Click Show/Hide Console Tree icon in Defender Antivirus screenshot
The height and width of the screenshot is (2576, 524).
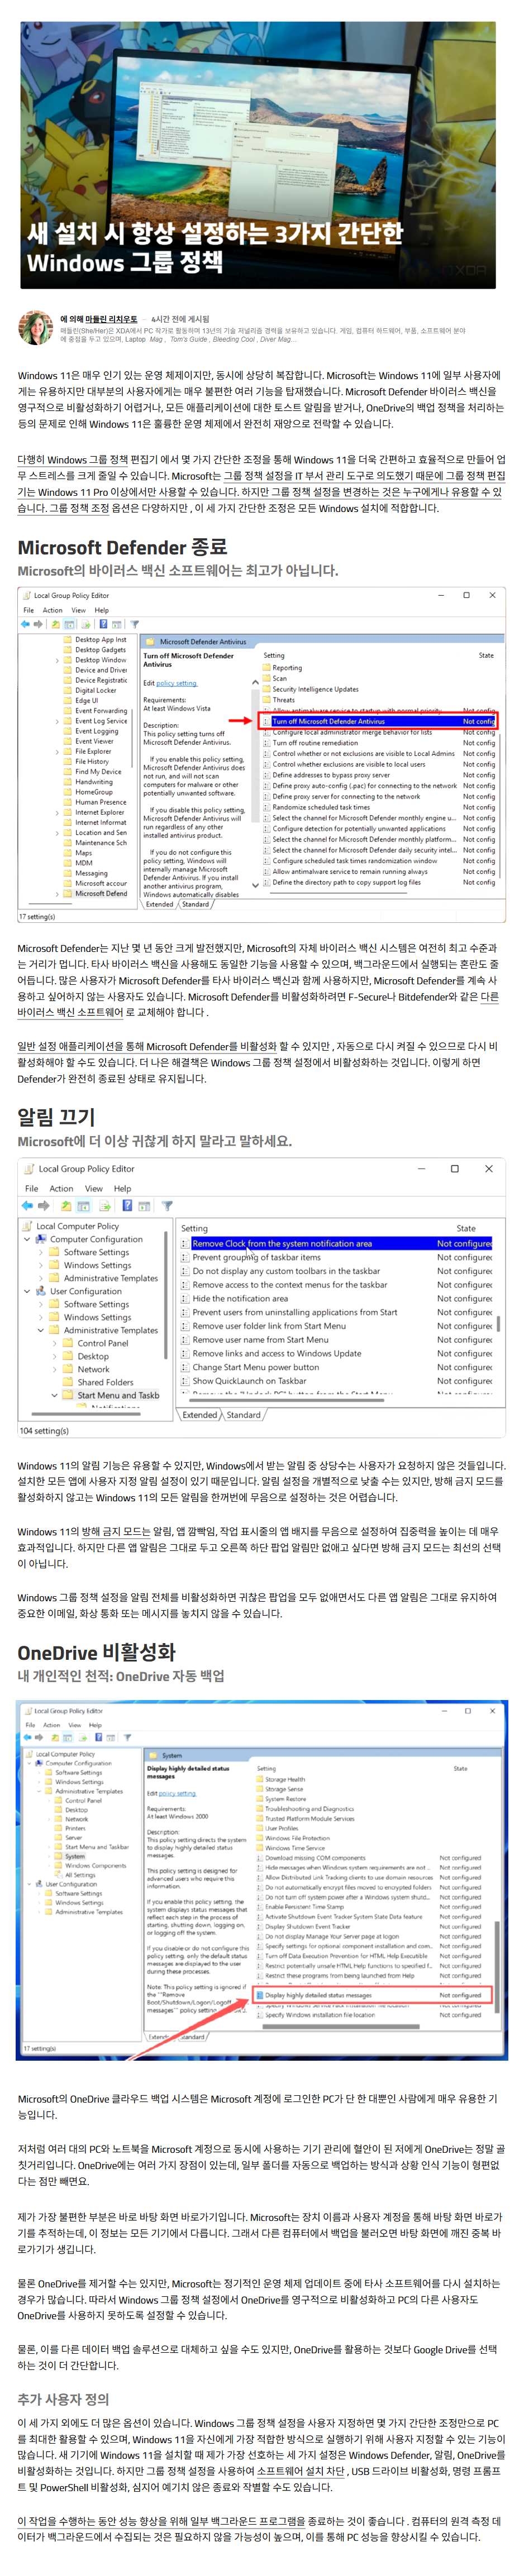click(70, 624)
